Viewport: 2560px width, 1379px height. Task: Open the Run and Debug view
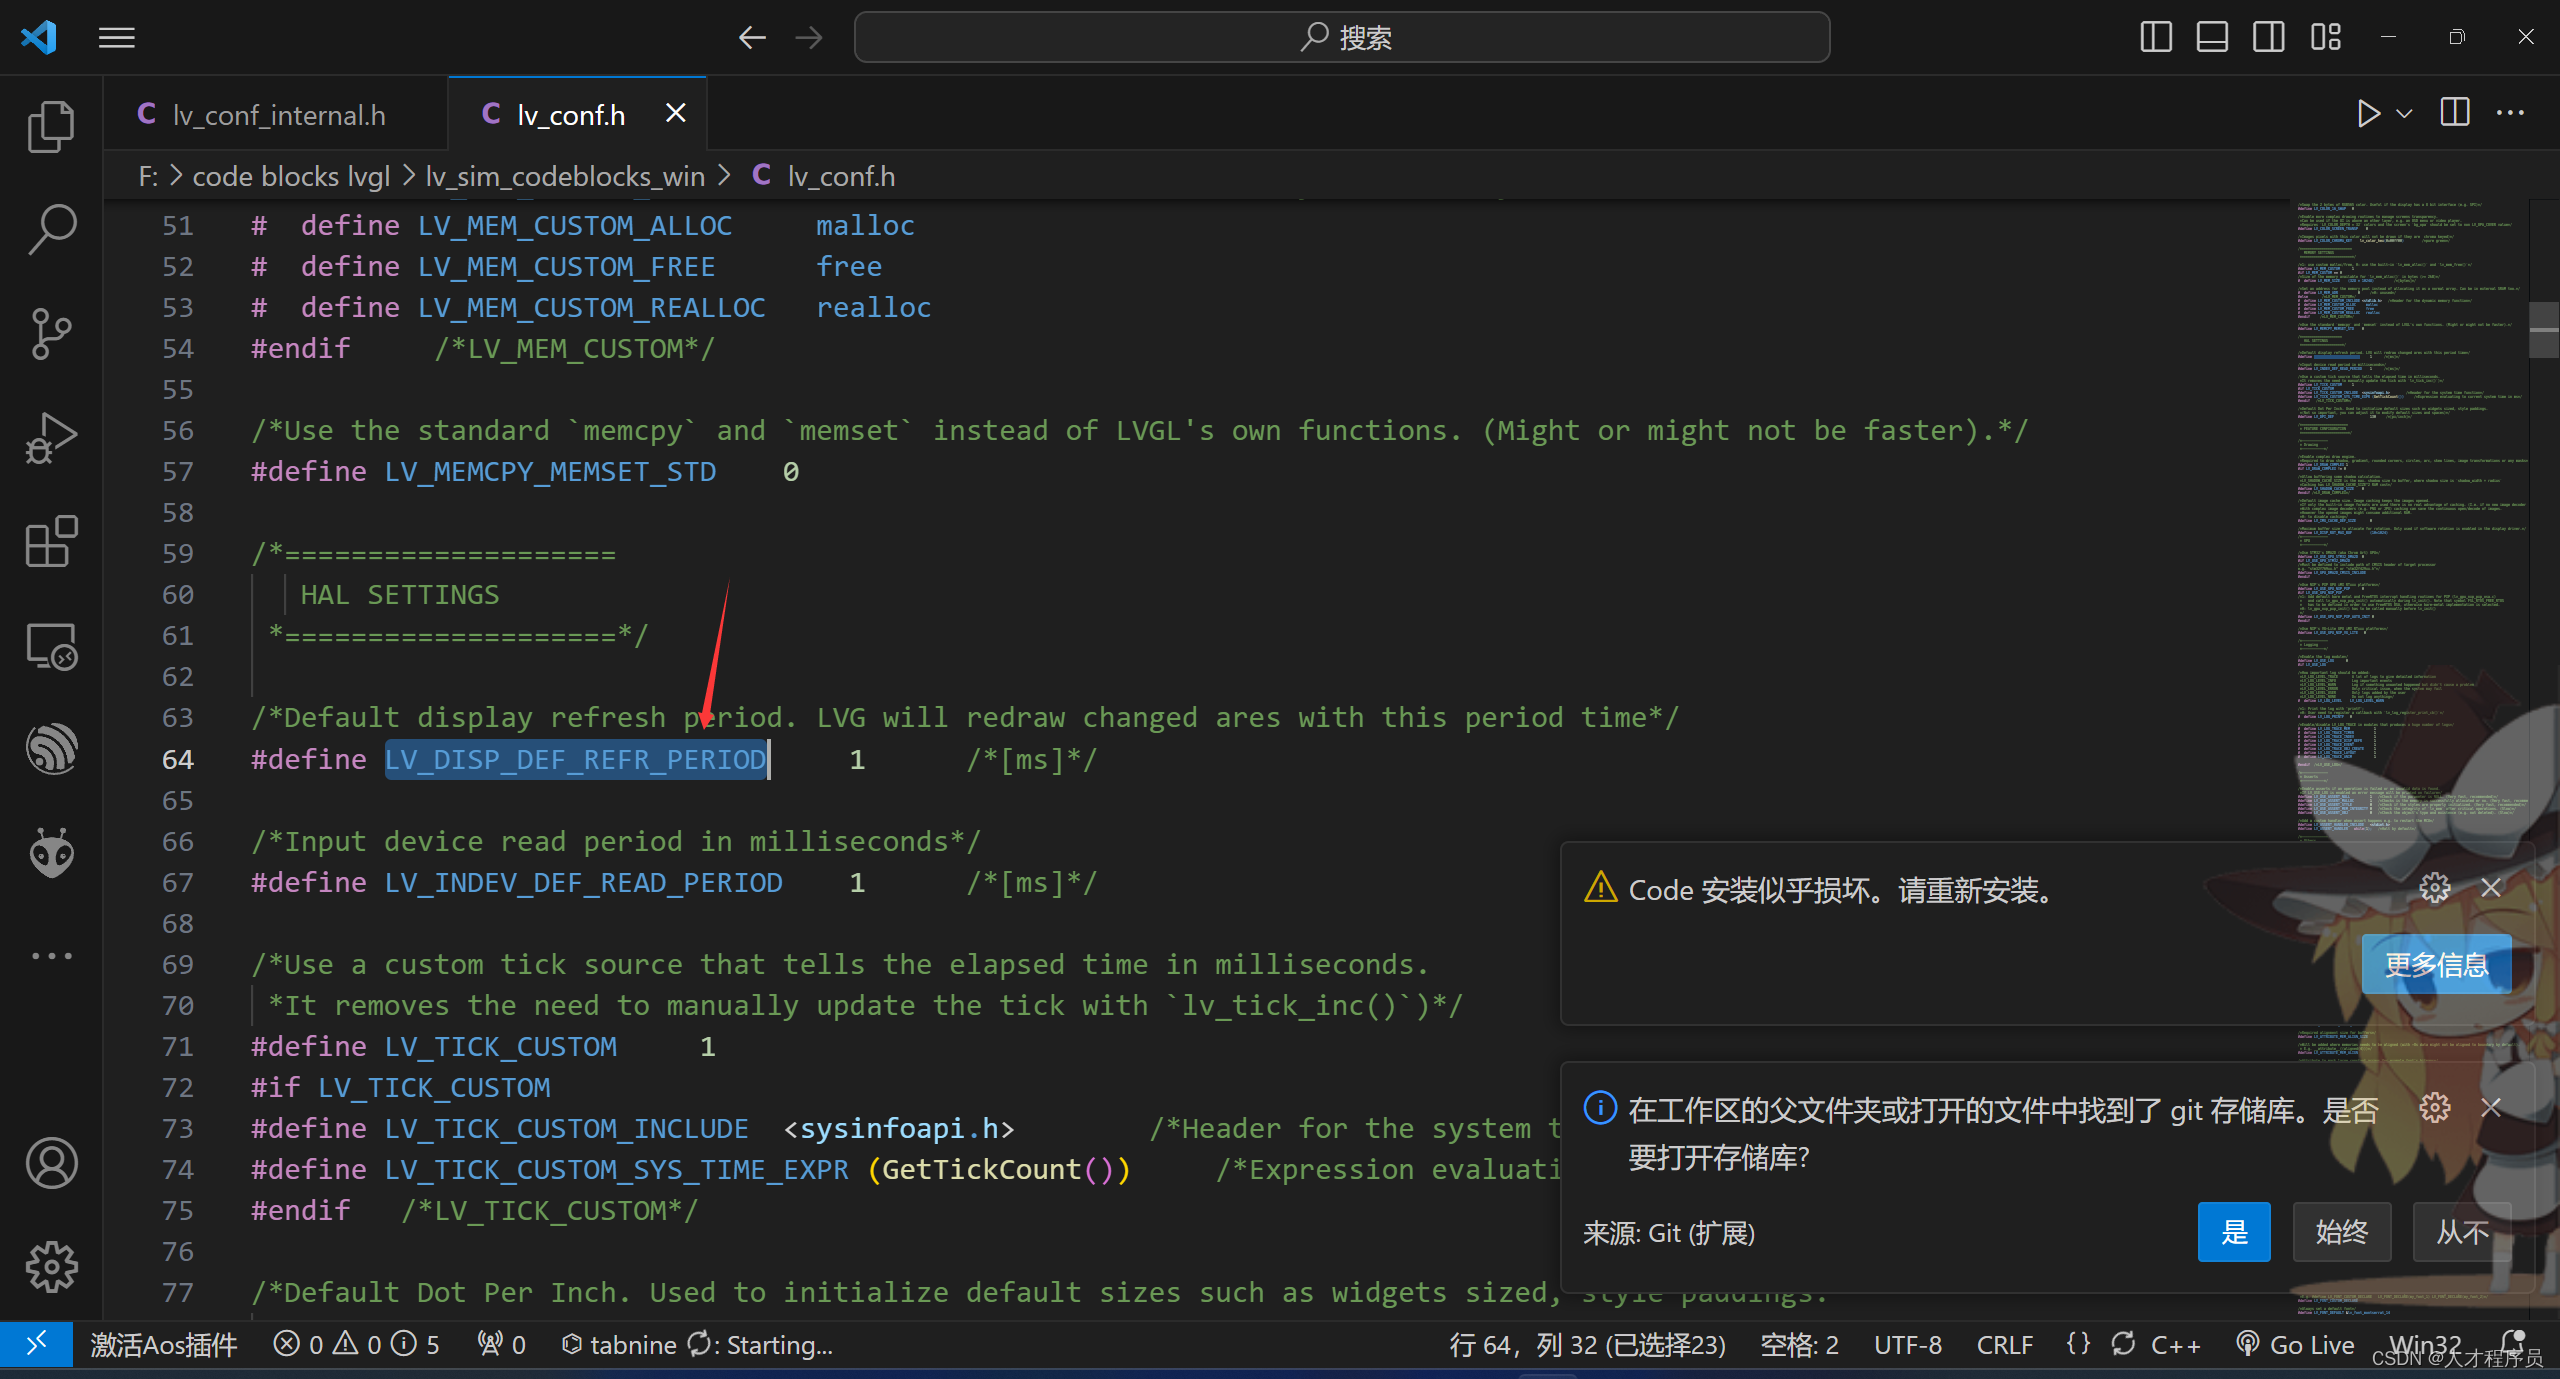point(51,437)
